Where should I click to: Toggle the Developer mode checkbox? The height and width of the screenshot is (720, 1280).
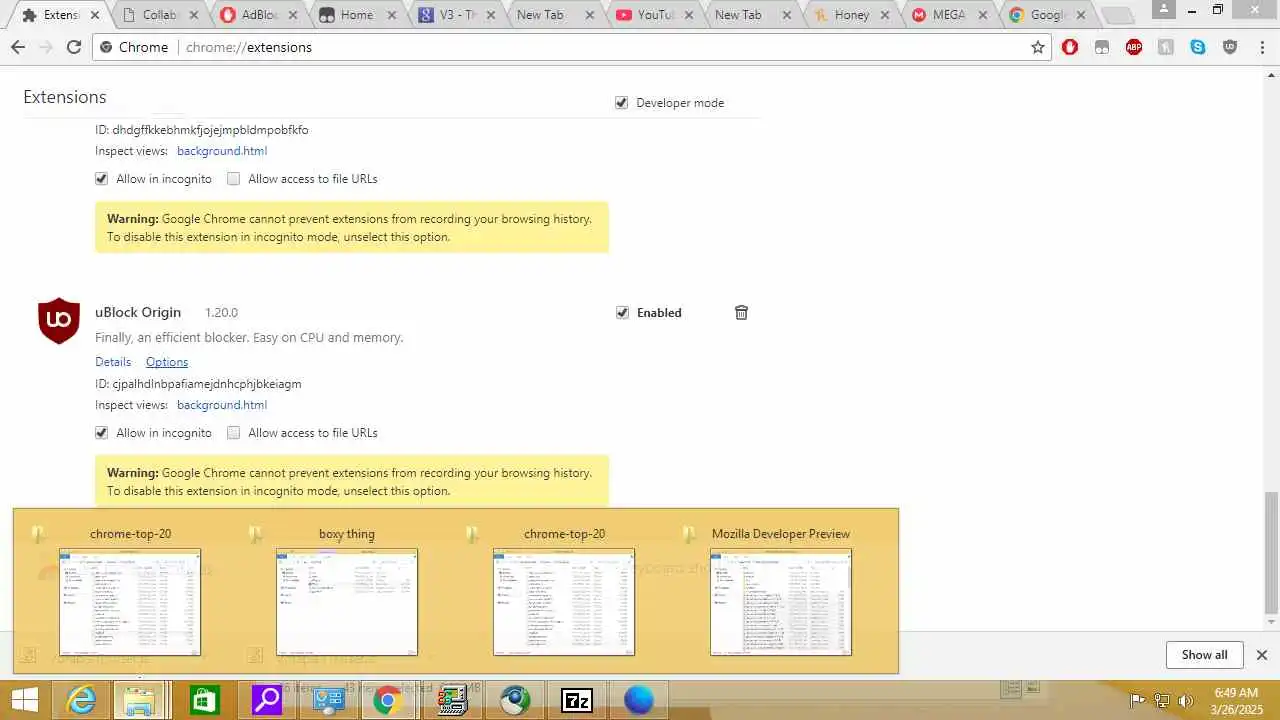tap(621, 103)
